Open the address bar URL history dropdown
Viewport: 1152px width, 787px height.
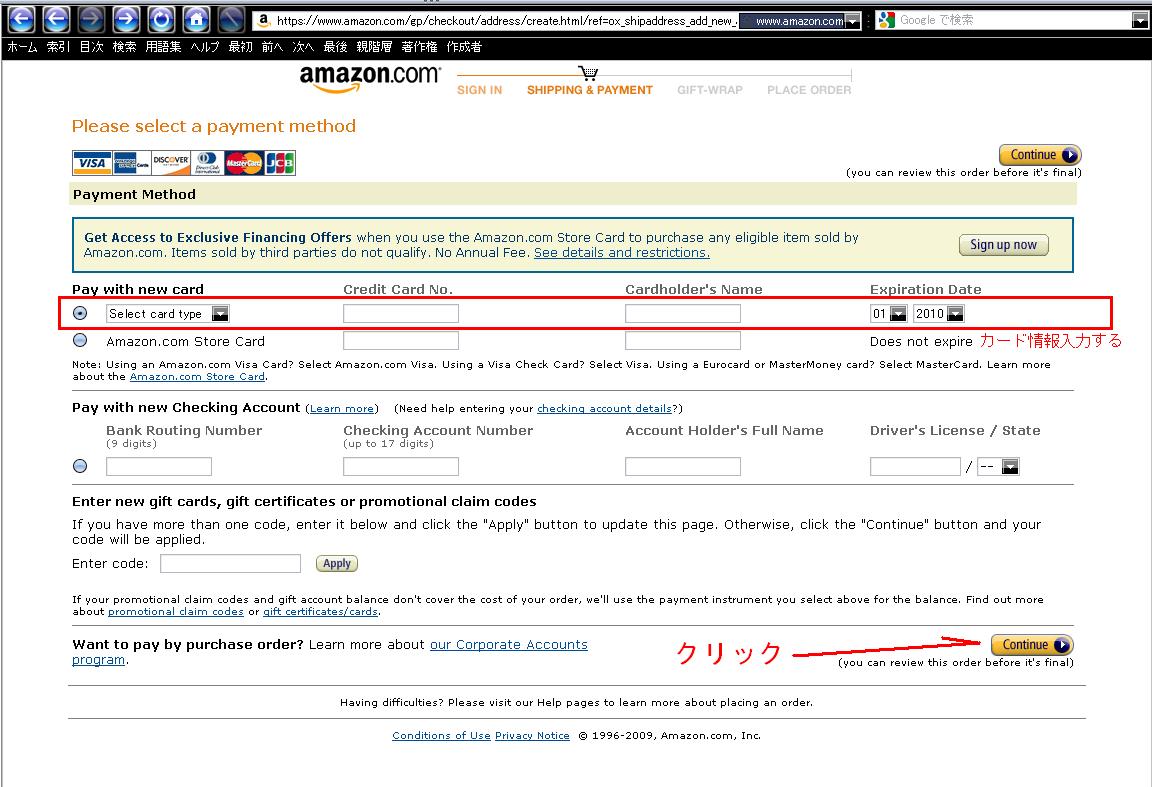(852, 21)
